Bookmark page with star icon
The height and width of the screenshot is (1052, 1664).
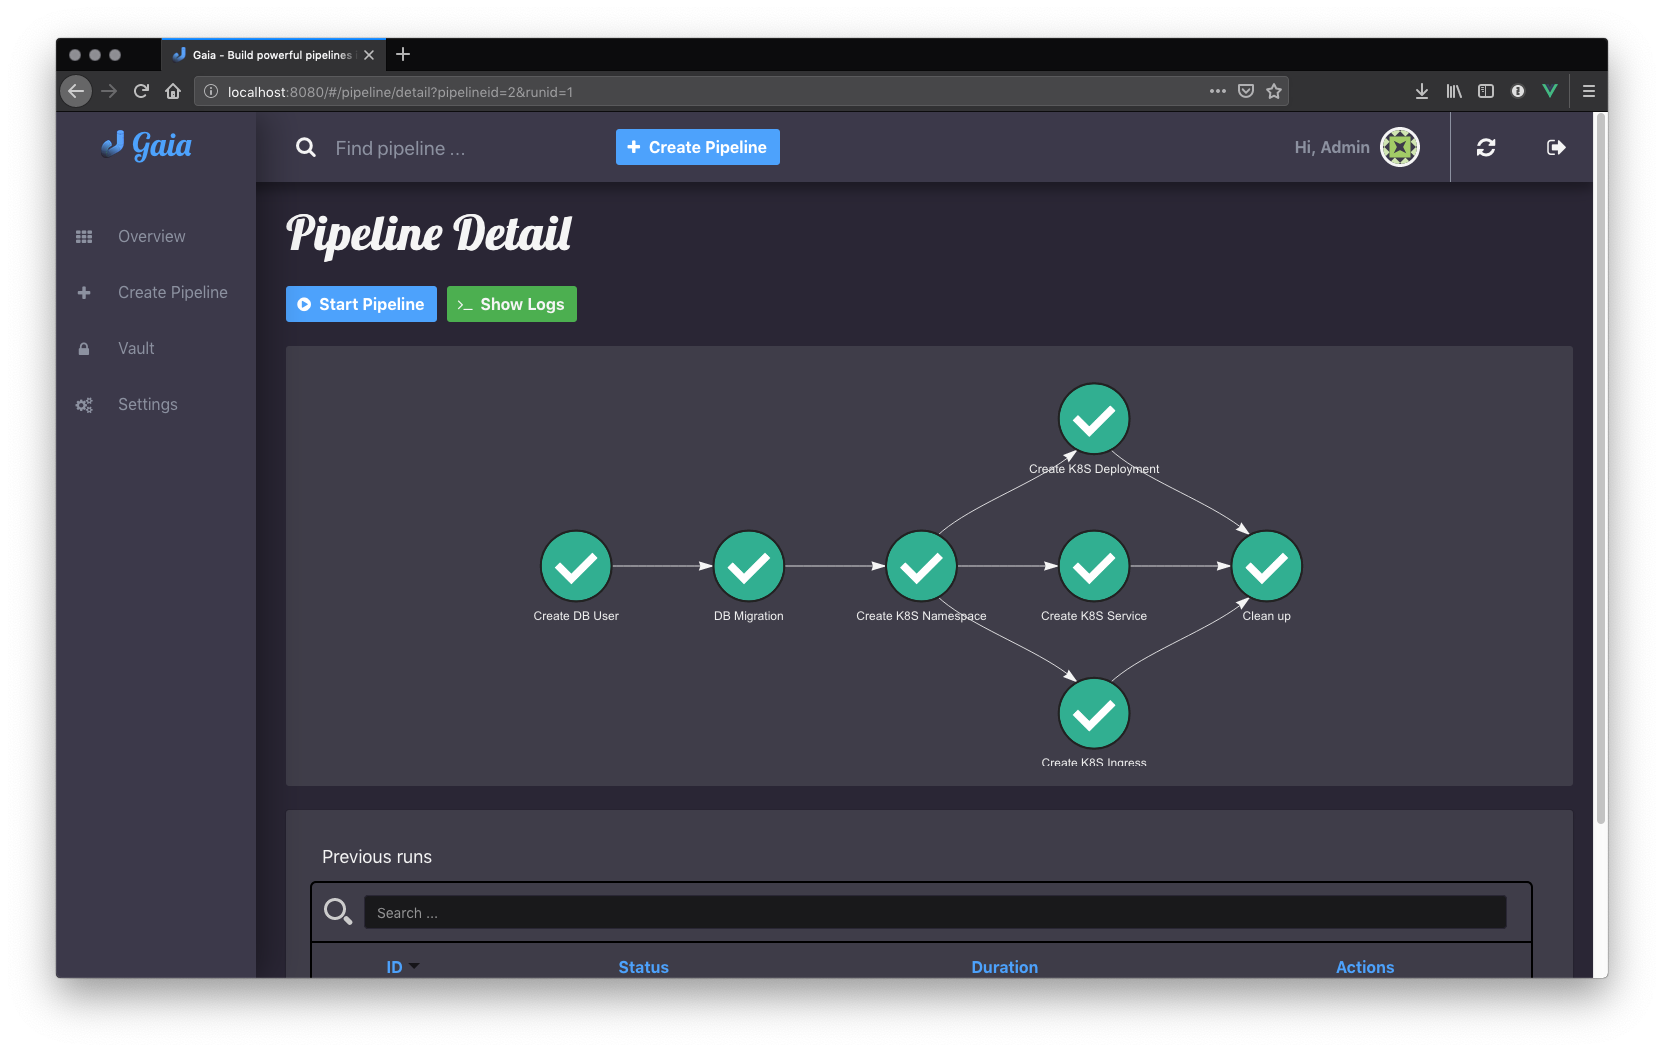1274,91
